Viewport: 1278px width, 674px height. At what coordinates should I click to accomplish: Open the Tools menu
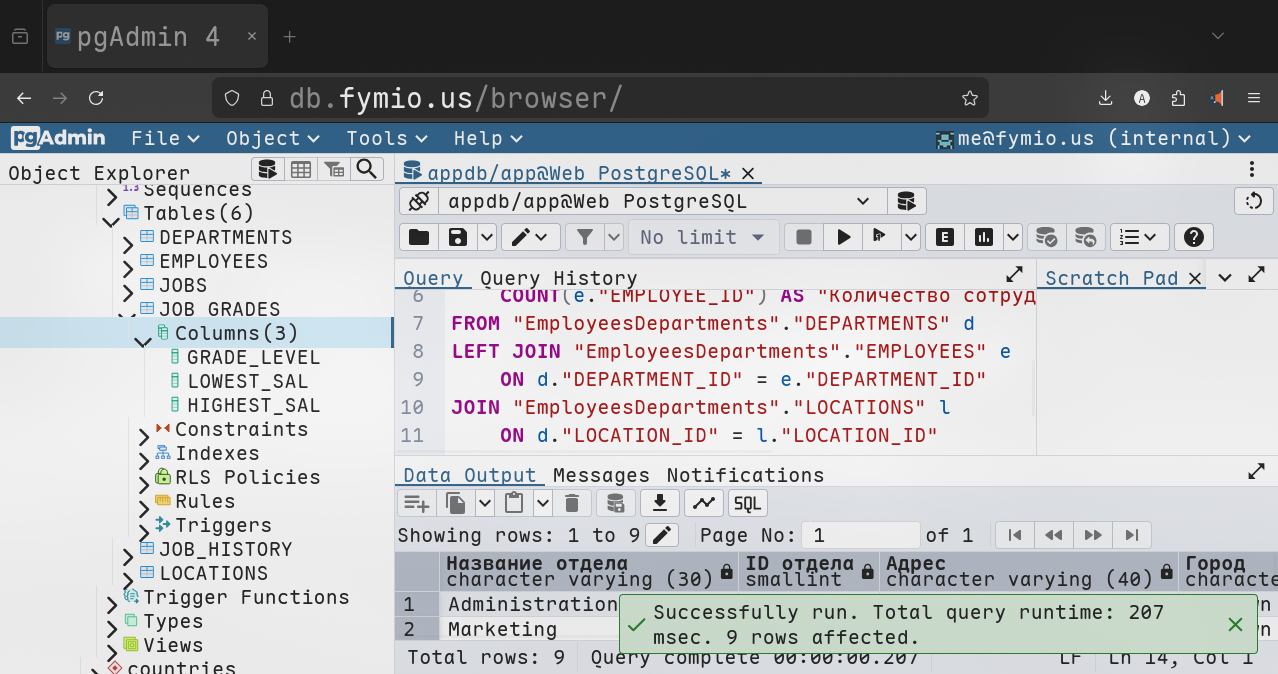click(386, 138)
